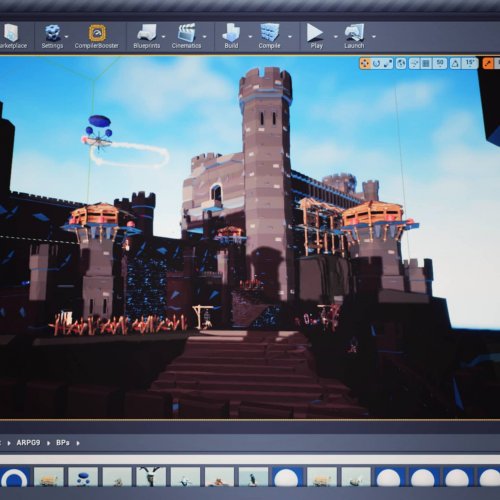This screenshot has width=500, height=500.
Task: Toggle surface snapping in viewport
Action: pos(414,63)
